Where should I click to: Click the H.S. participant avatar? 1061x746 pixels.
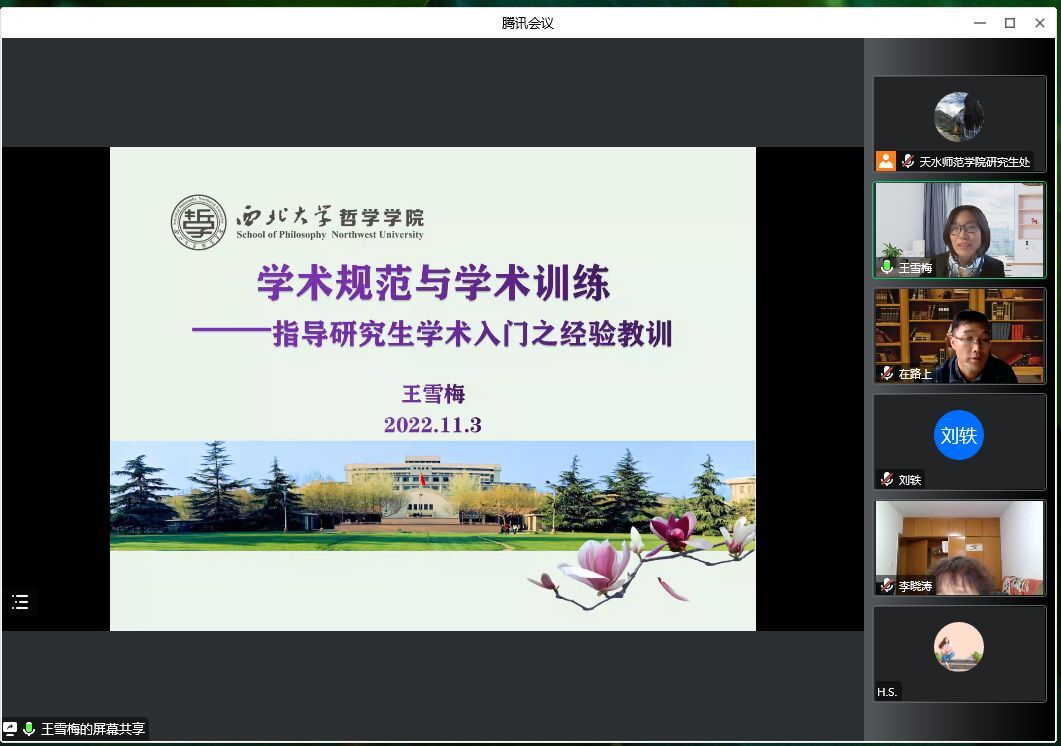pyautogui.click(x=958, y=647)
